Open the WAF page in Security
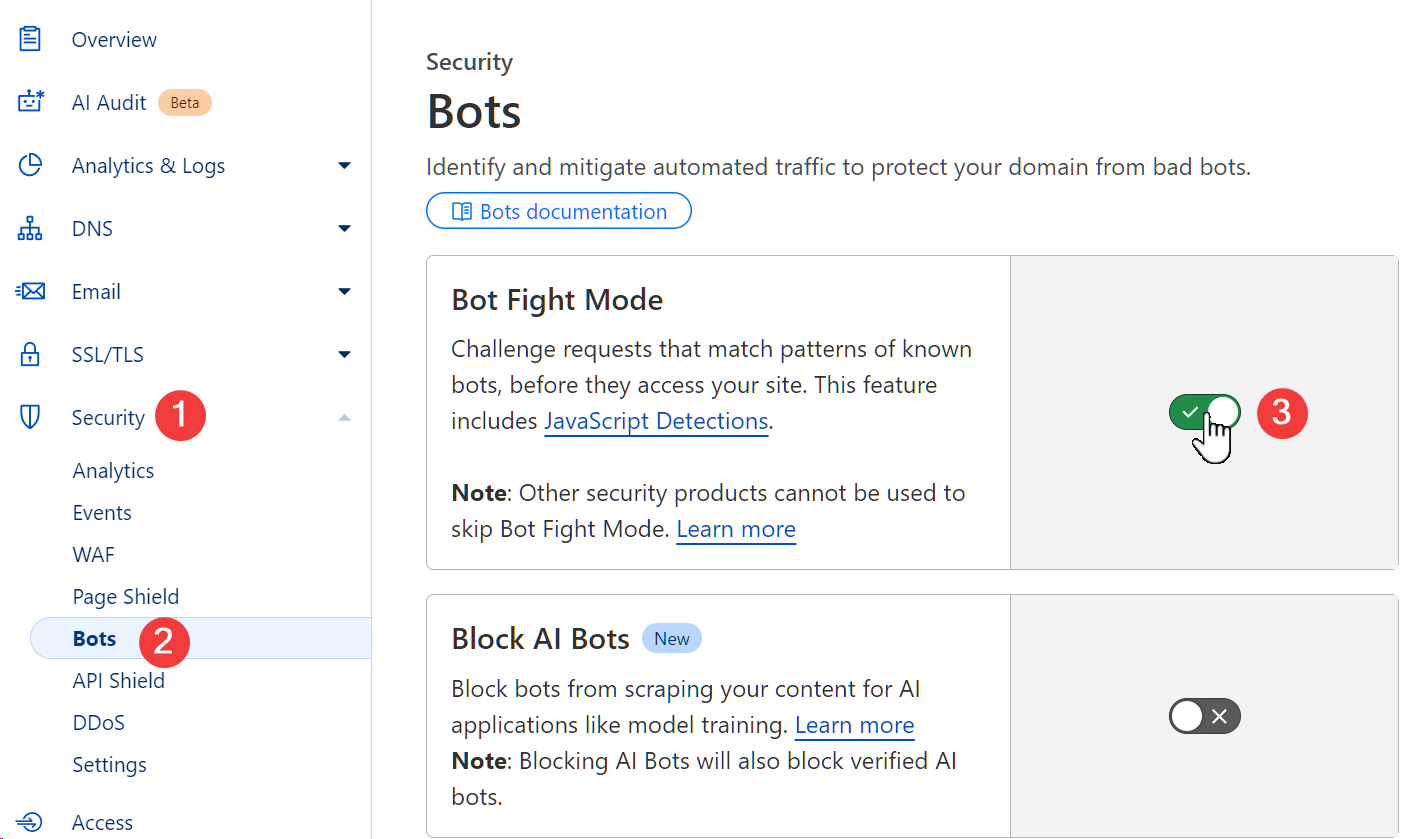Screen dimensions: 1401x839 pyautogui.click(x=94, y=555)
